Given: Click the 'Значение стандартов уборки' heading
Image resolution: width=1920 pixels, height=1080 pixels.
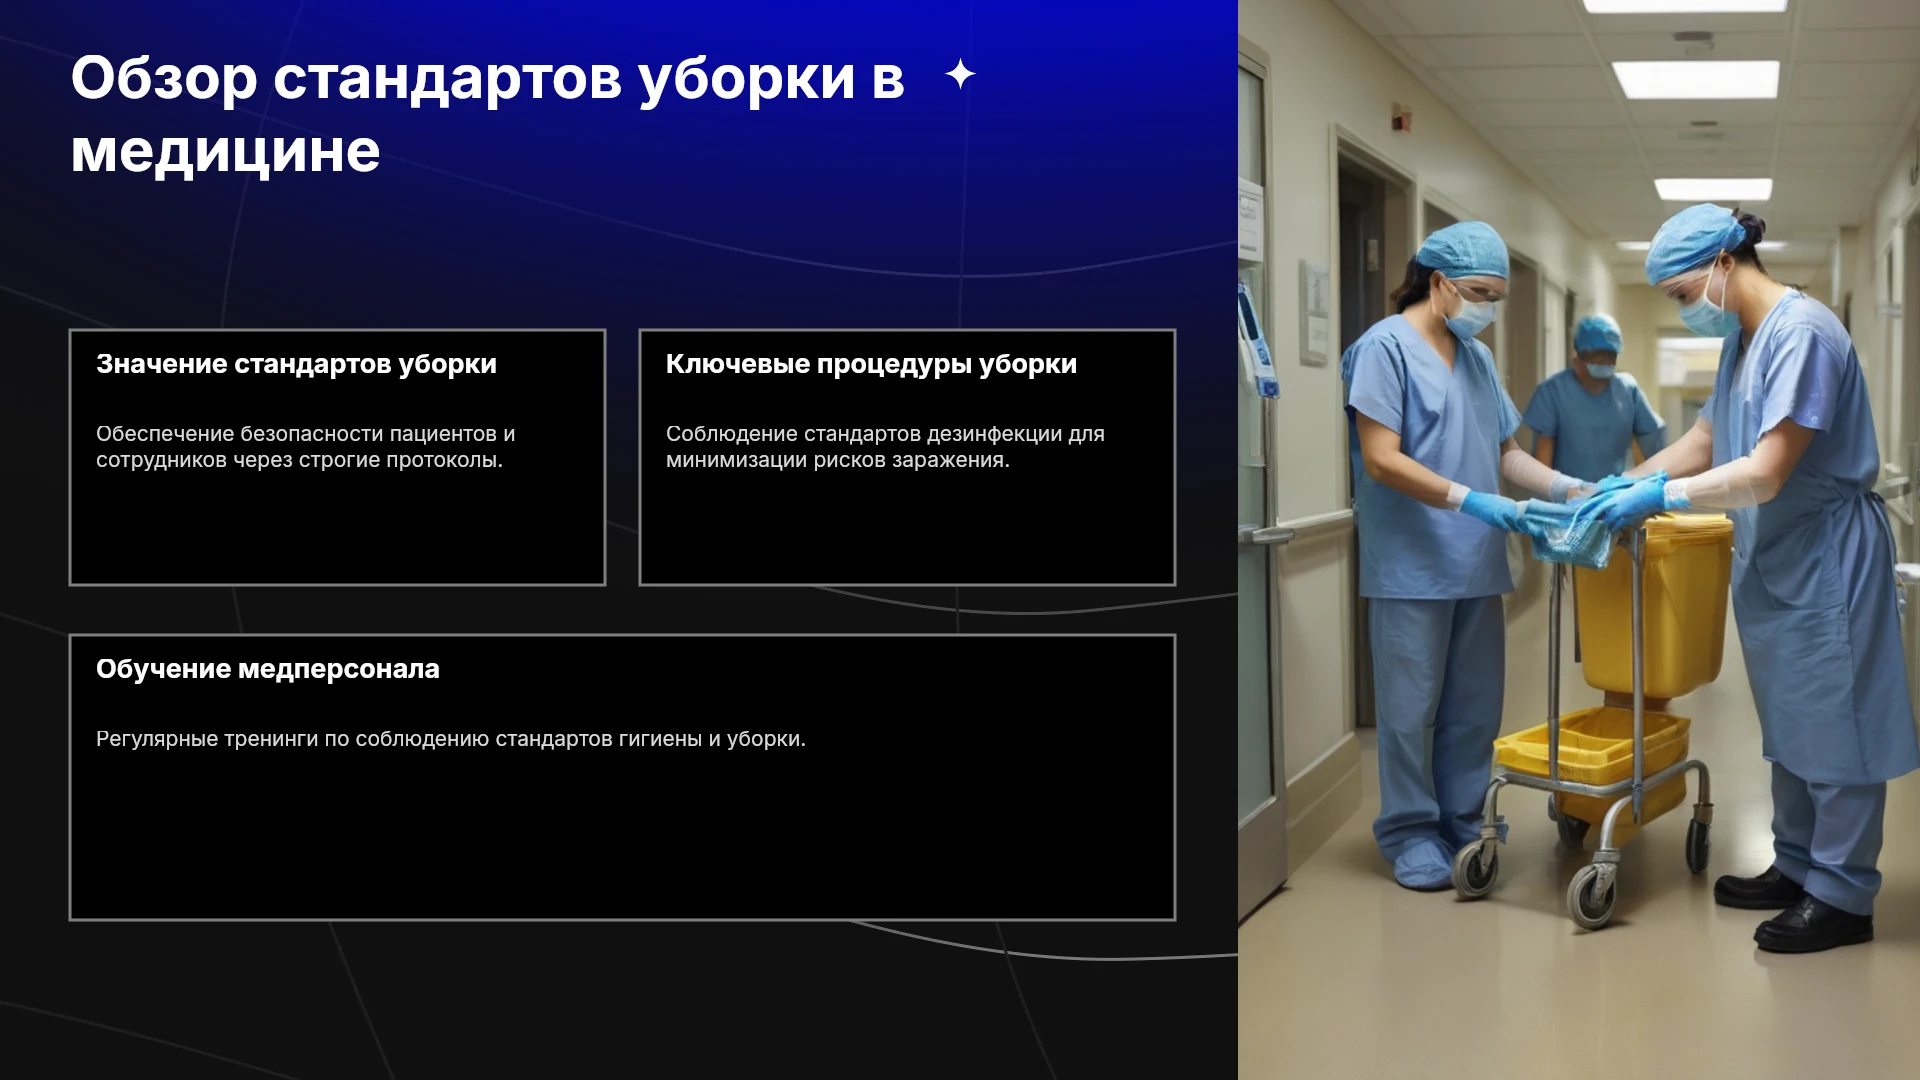Looking at the screenshot, I should click(x=296, y=364).
